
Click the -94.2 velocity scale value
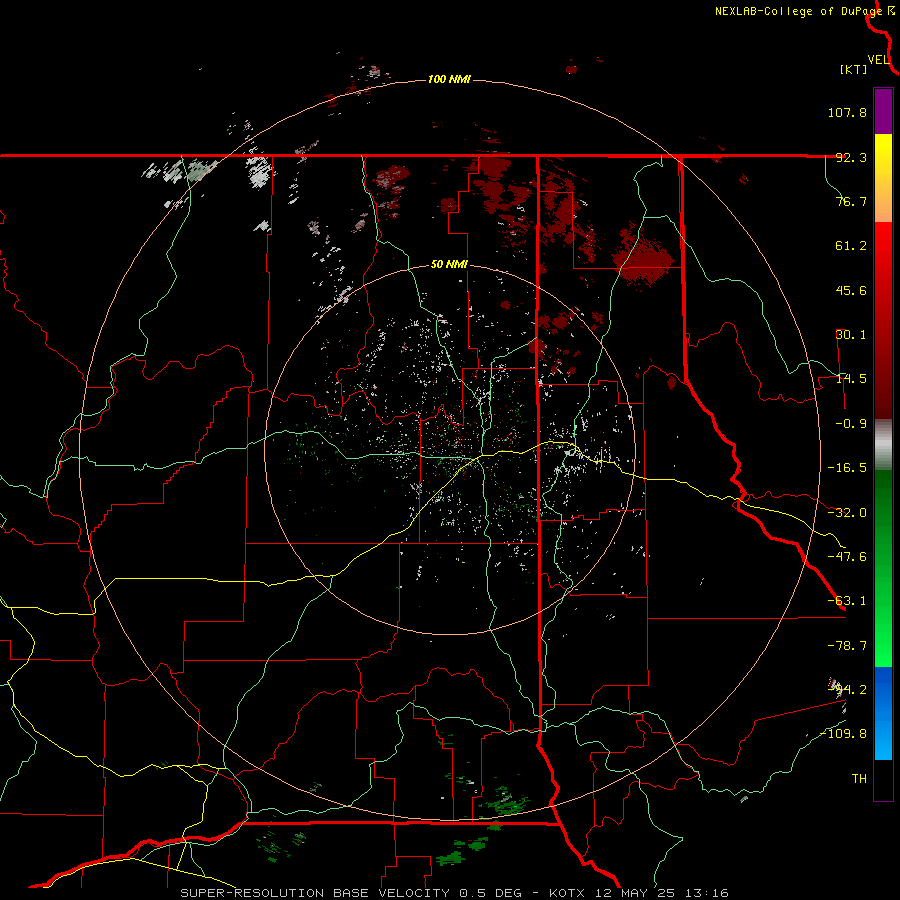click(847, 689)
